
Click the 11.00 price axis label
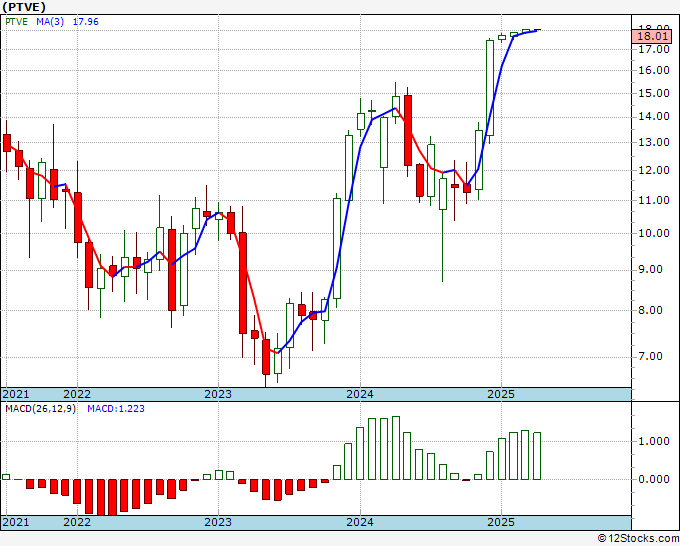click(x=654, y=200)
